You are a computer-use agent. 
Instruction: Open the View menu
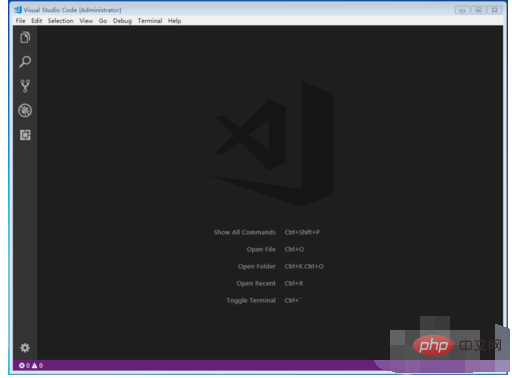(x=86, y=21)
